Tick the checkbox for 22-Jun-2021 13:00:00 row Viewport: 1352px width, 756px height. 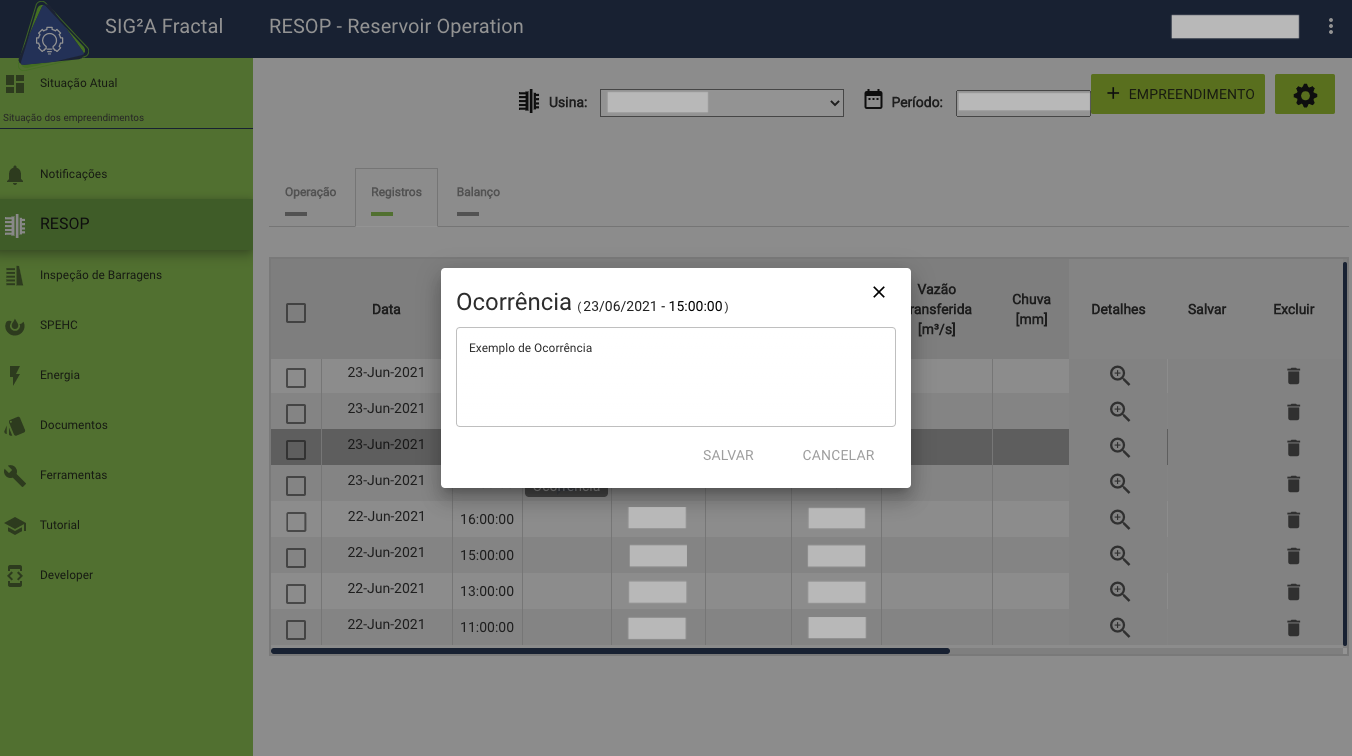(x=296, y=594)
